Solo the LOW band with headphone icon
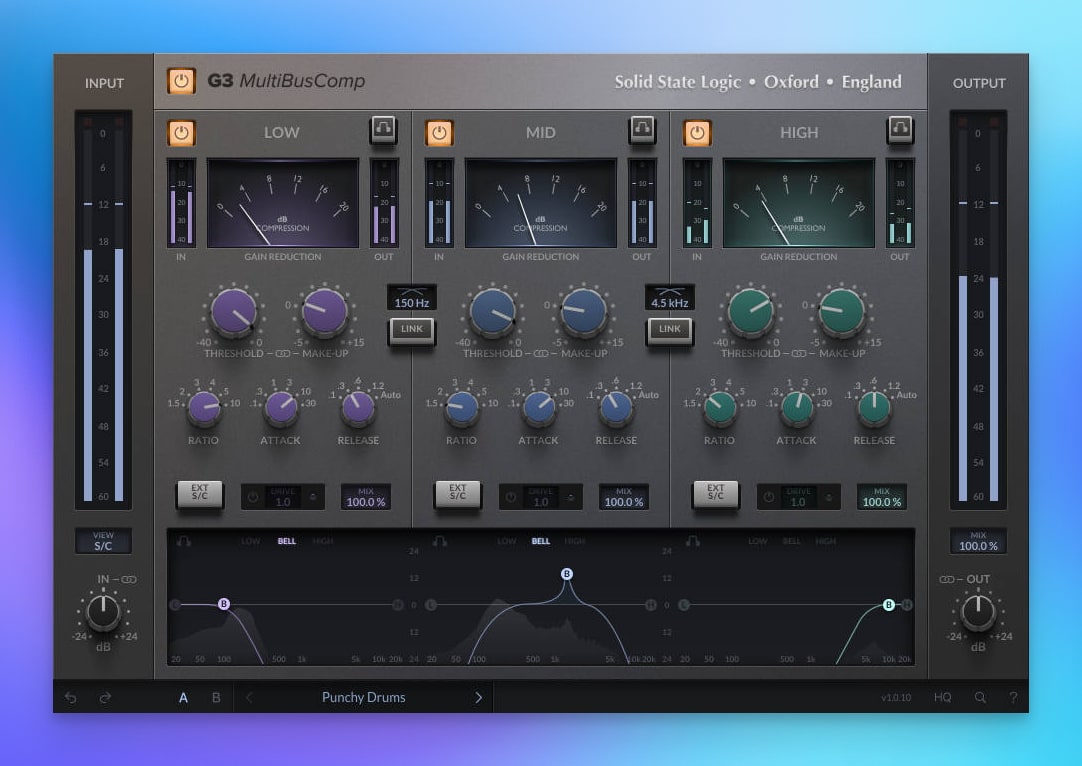1082x766 pixels. tap(383, 129)
